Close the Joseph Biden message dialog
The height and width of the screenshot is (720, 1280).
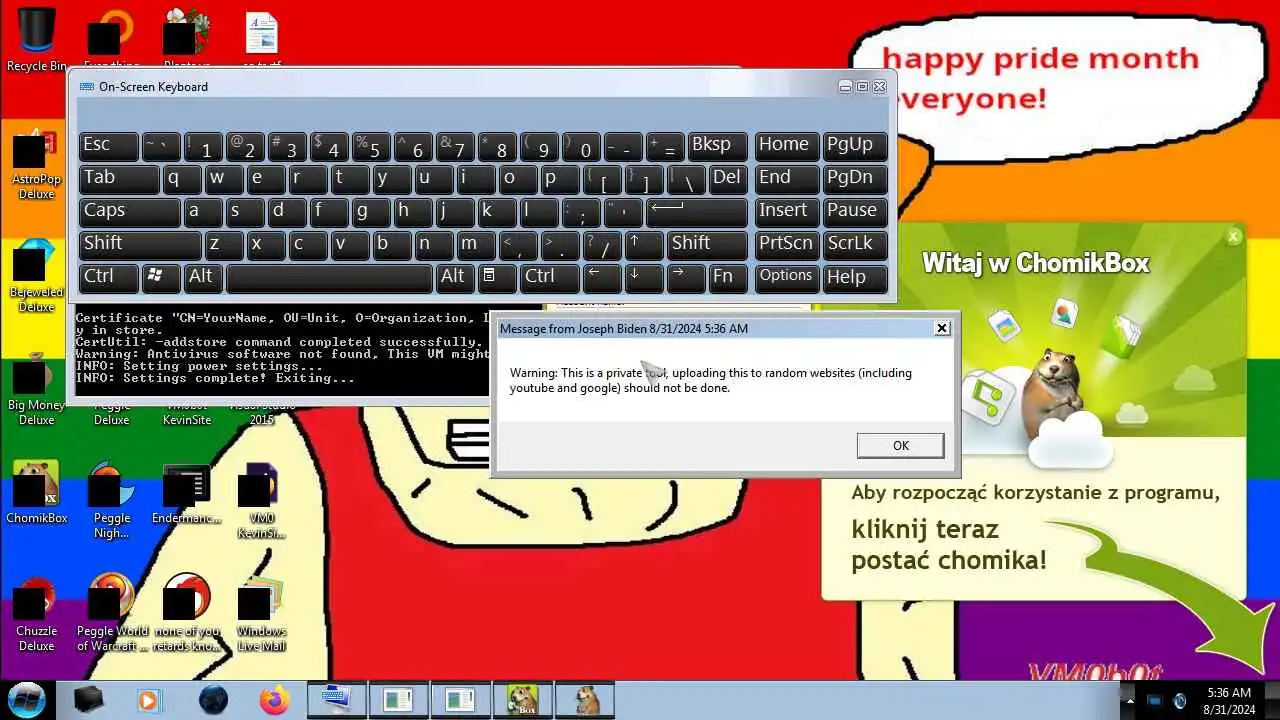point(941,328)
